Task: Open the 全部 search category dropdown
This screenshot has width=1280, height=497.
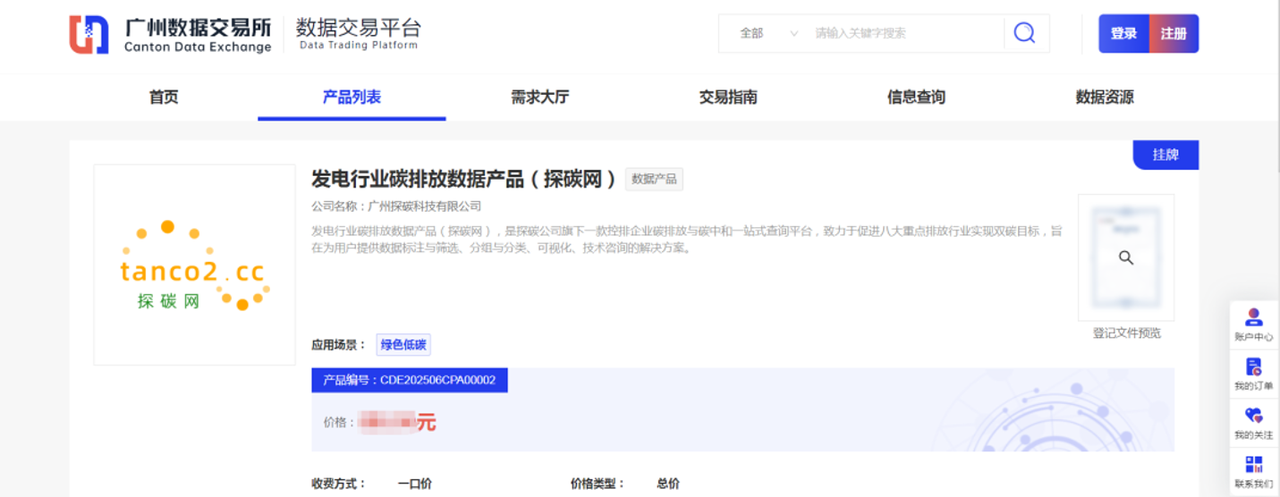Action: point(768,33)
